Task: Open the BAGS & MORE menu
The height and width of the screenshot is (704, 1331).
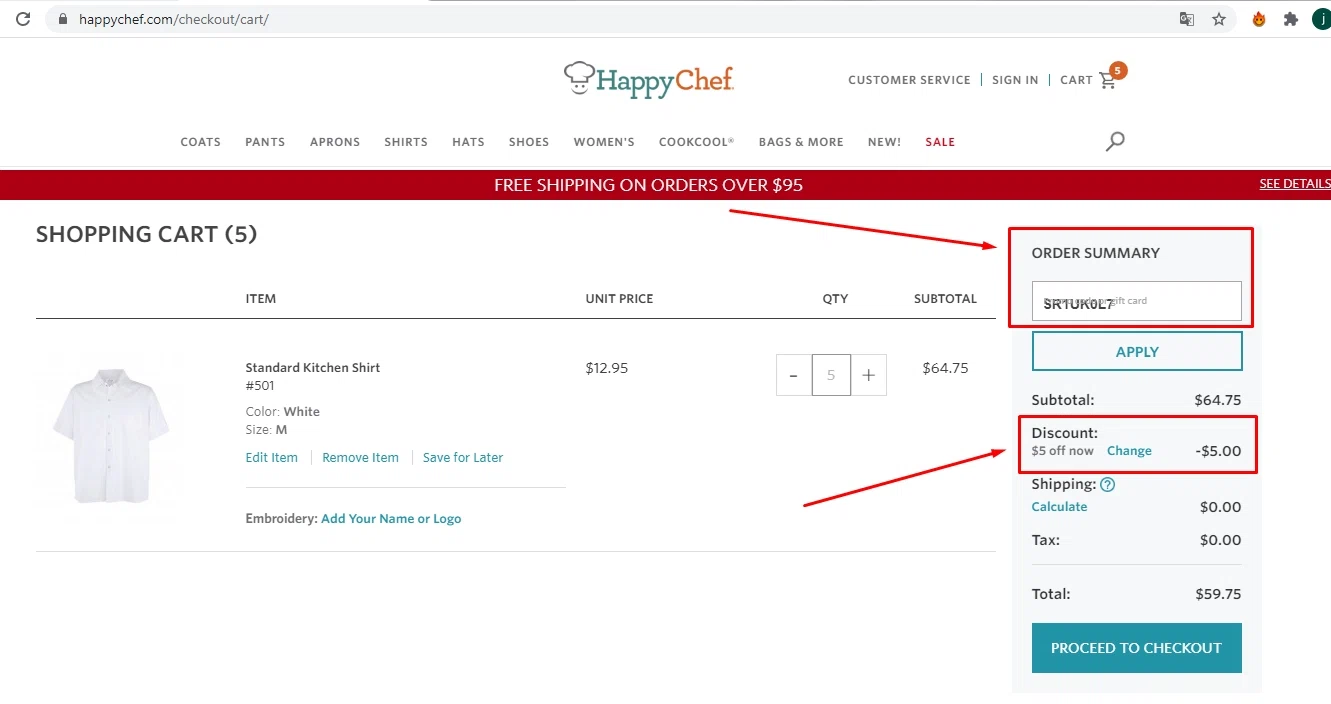Action: point(801,142)
